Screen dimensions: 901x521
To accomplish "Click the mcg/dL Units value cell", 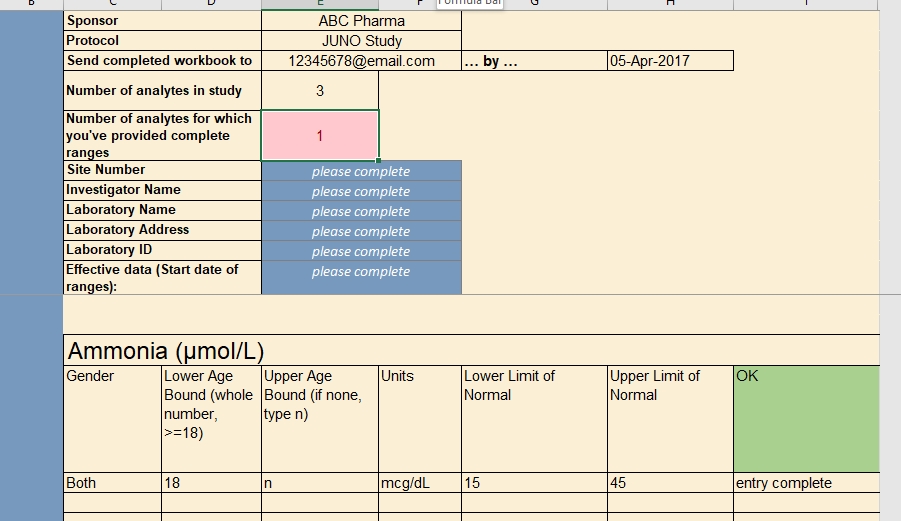I will (420, 483).
